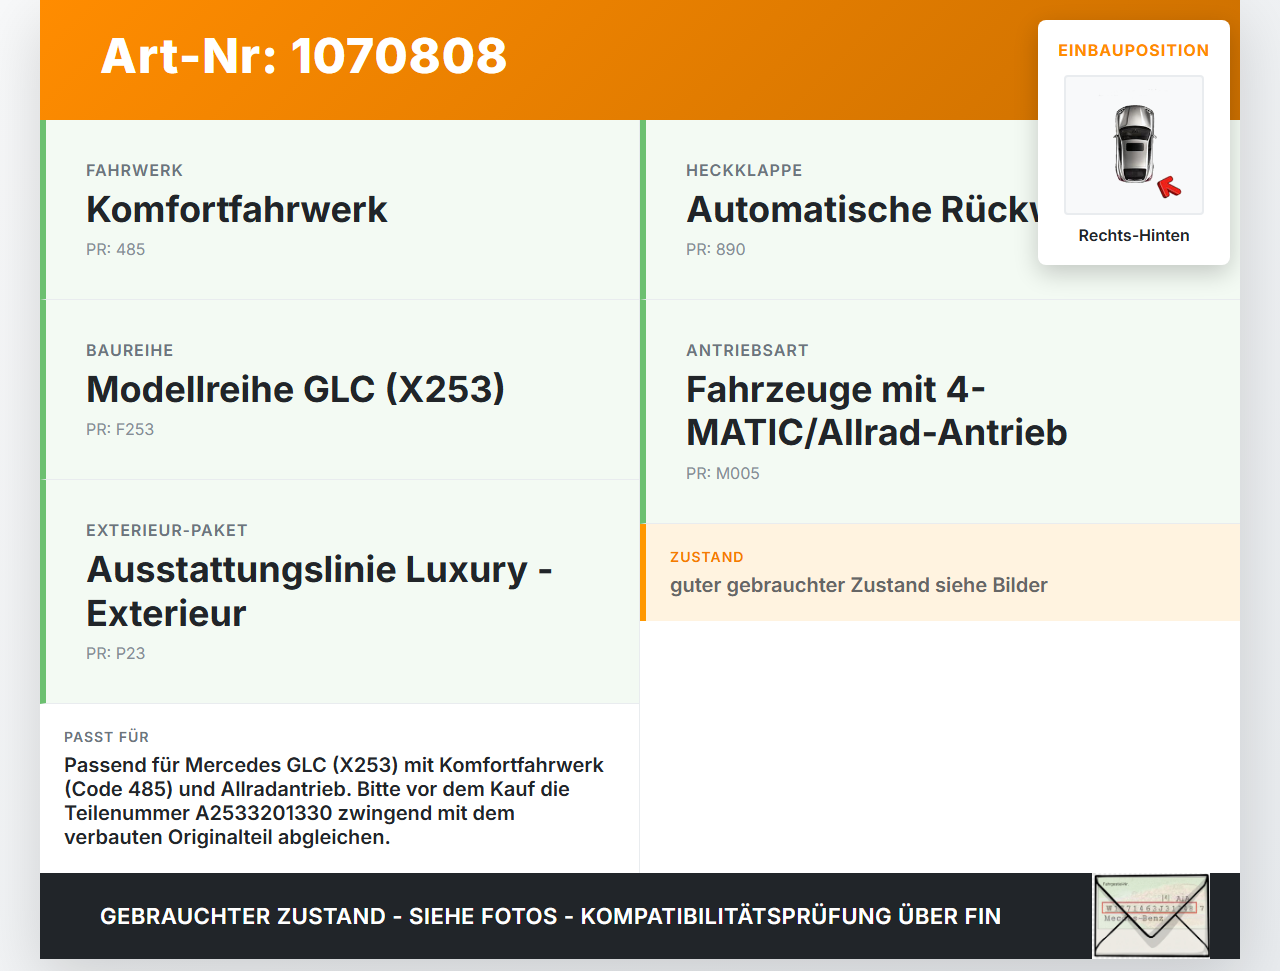
Task: Select the "Art-Nr: 1070808" heading
Action: [304, 56]
